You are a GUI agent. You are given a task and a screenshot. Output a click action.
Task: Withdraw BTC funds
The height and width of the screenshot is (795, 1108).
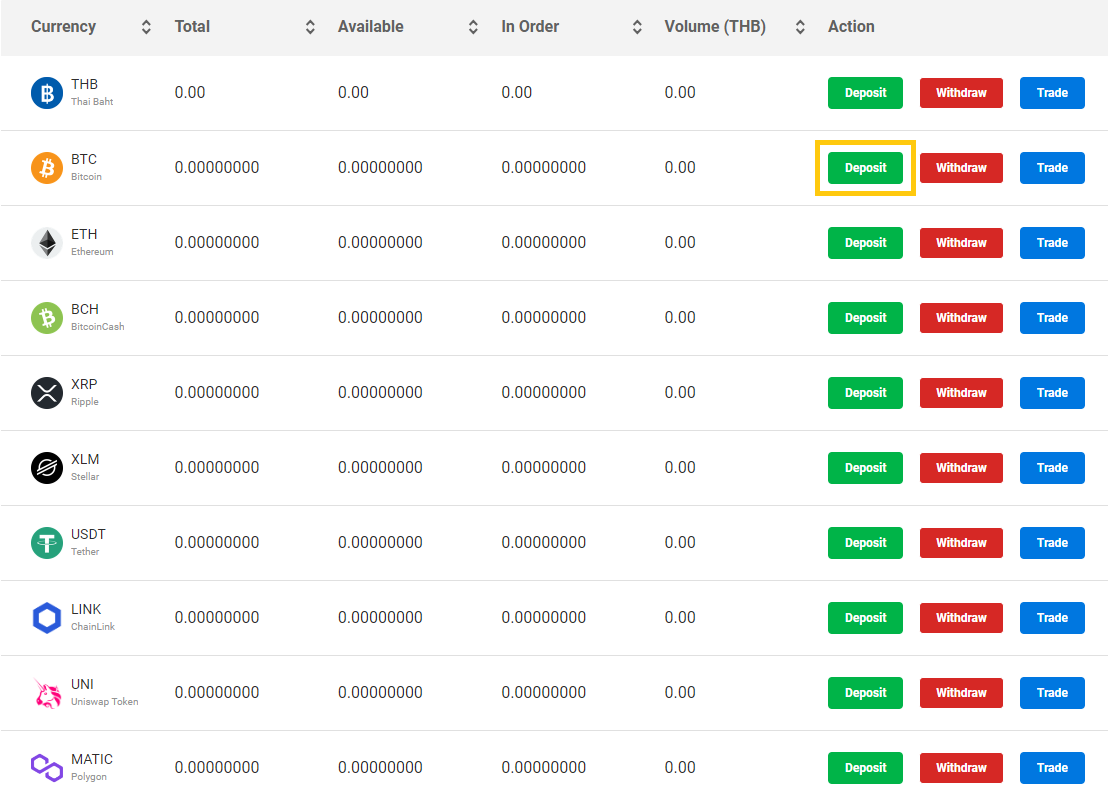click(x=961, y=168)
